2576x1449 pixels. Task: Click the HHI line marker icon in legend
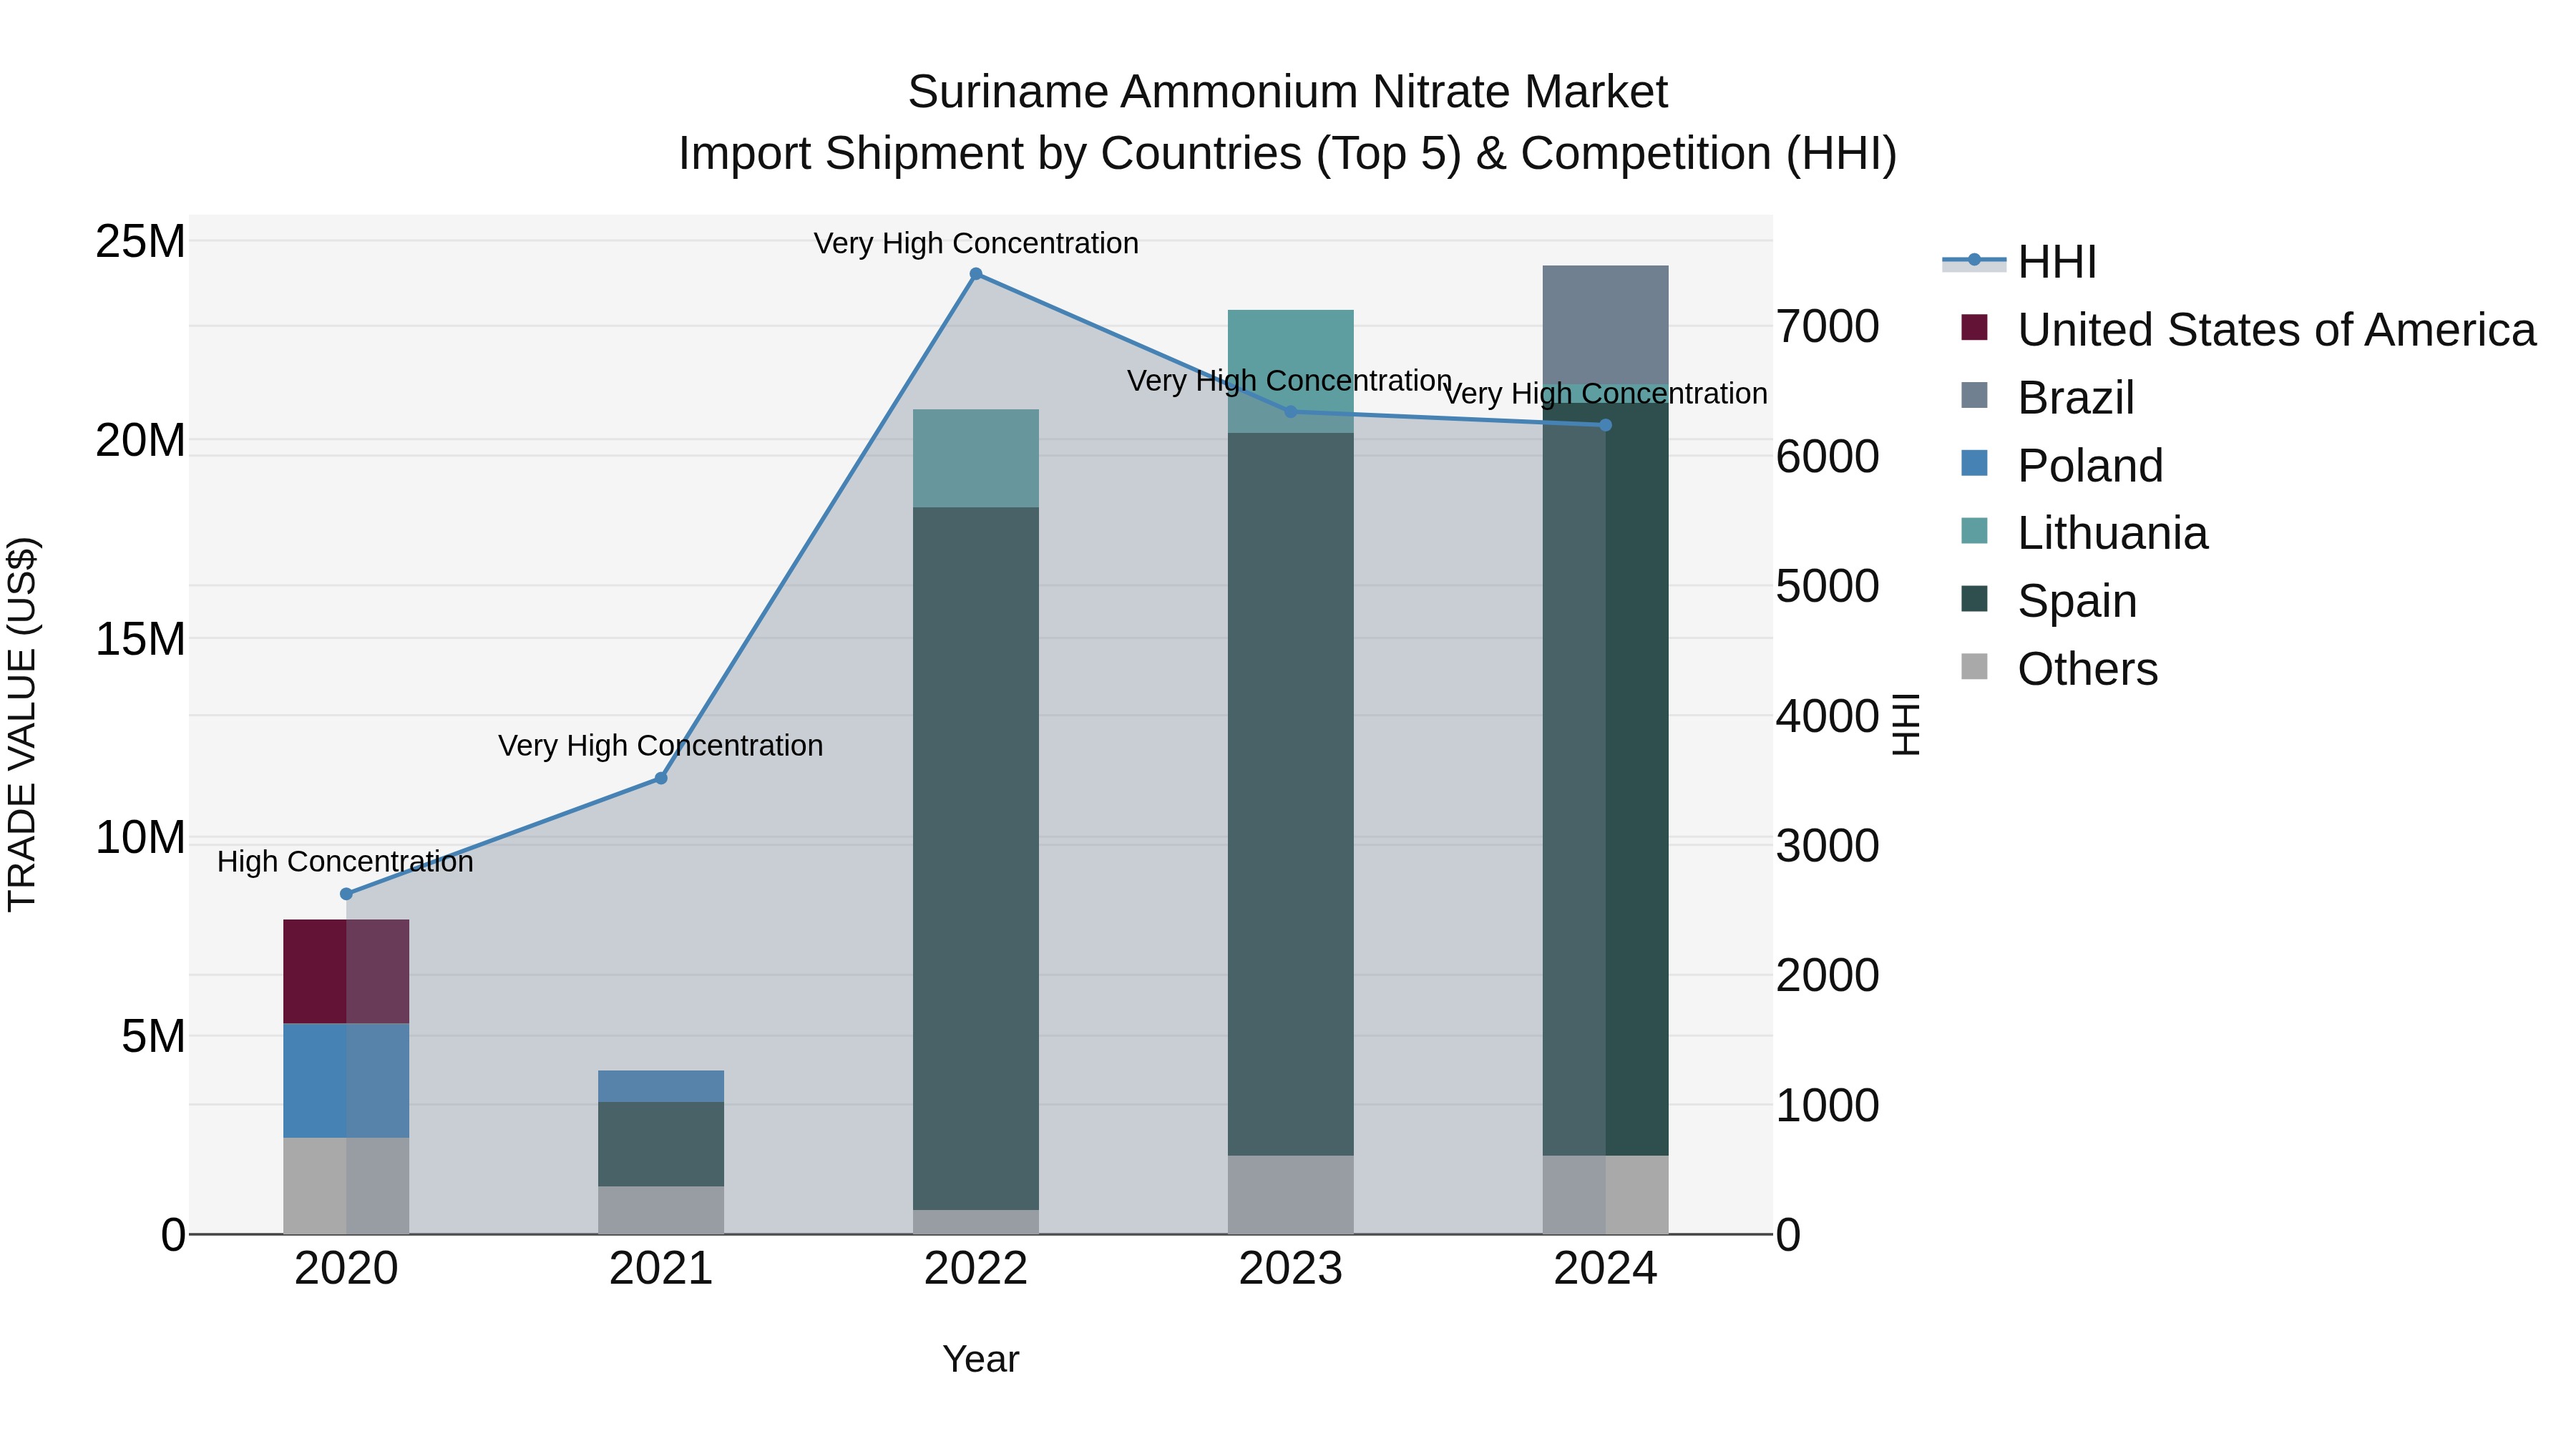pos(1974,260)
